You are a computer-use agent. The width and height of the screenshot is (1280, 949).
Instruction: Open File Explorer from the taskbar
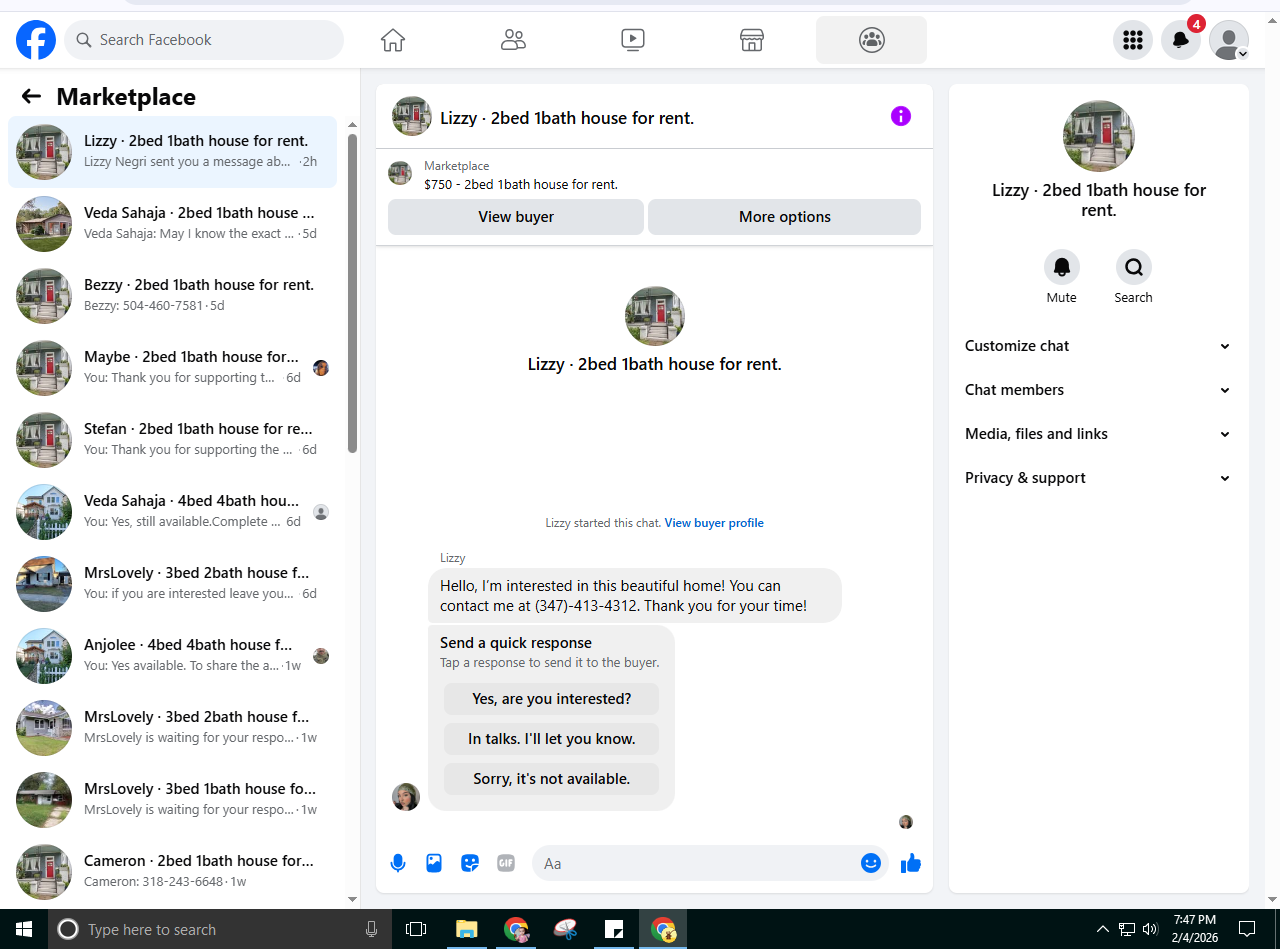point(467,929)
